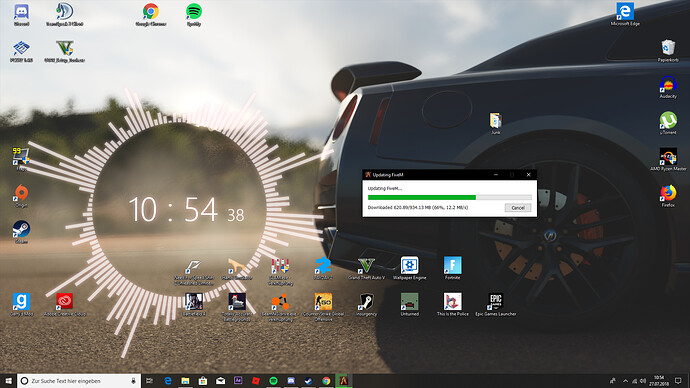
Task: Launch Battlefield 4 desktop shortcut
Action: pyautogui.click(x=194, y=304)
